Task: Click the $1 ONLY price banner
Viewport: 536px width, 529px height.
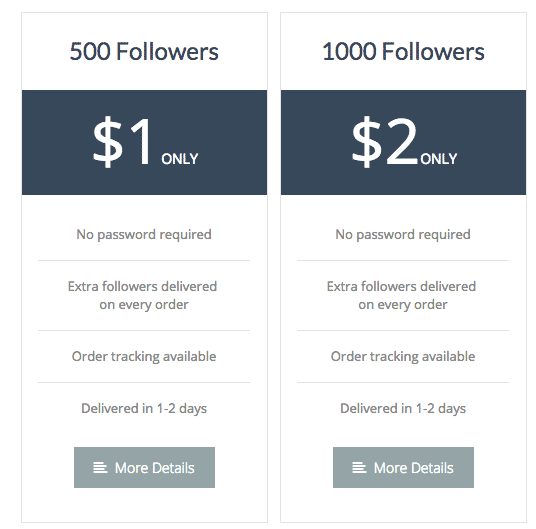Action: [x=144, y=143]
